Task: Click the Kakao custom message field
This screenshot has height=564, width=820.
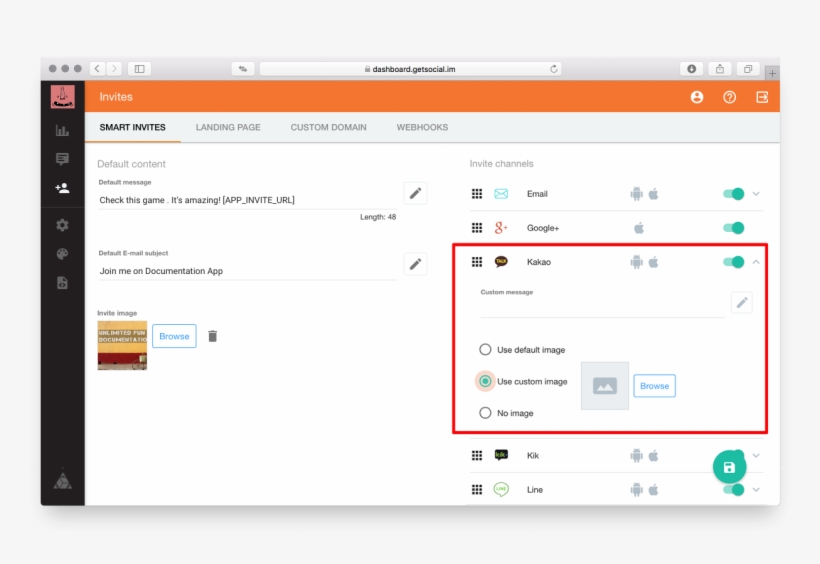Action: tap(602, 308)
